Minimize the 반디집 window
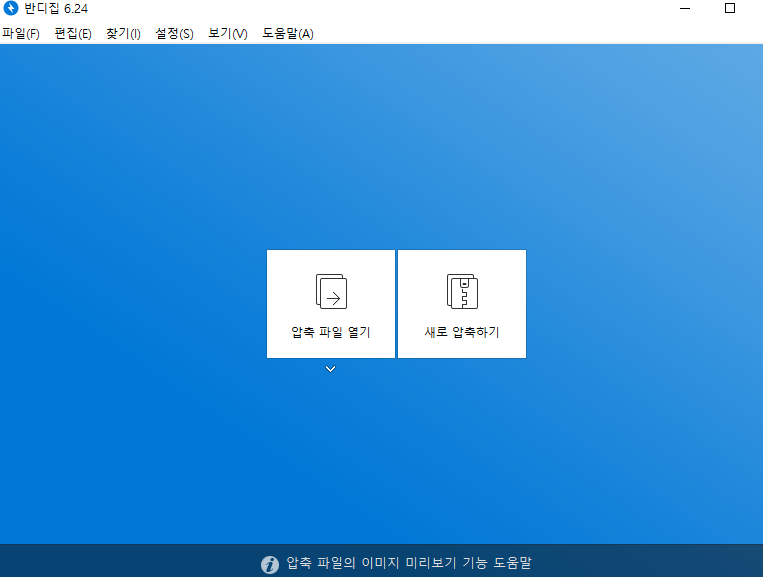The image size is (763, 577). click(x=685, y=8)
